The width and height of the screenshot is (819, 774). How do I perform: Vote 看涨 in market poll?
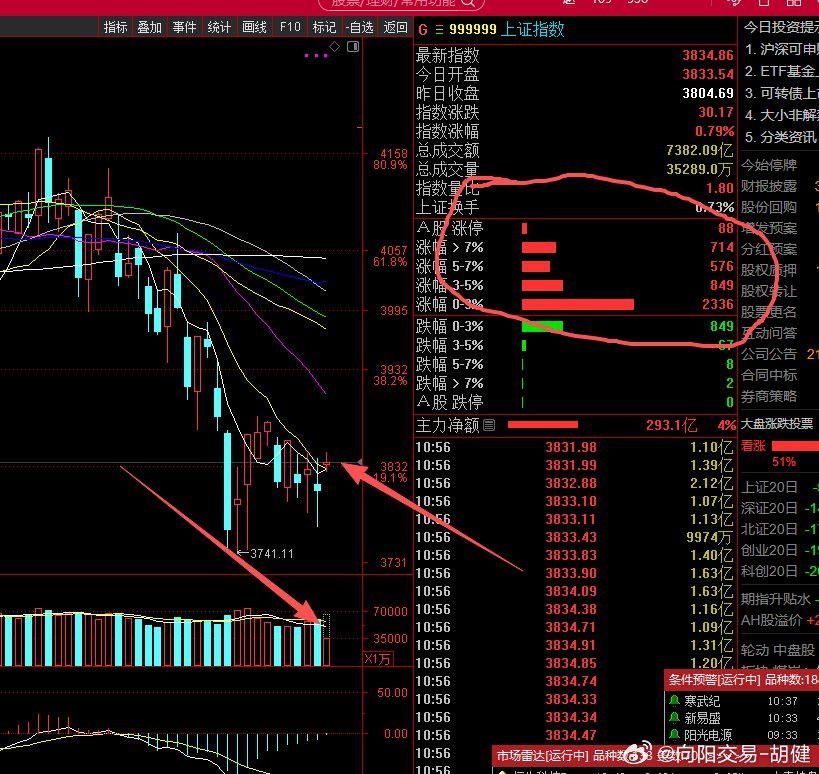point(753,446)
